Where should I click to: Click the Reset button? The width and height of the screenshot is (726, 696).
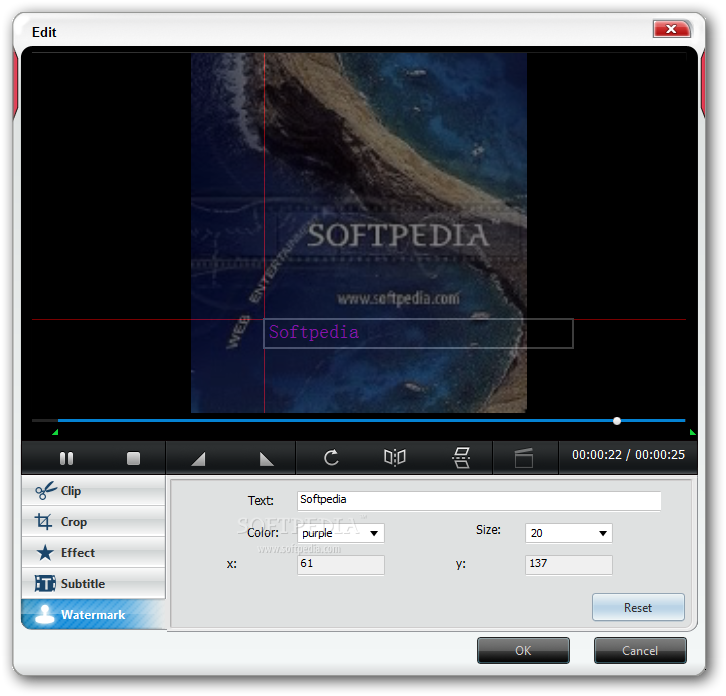[638, 607]
